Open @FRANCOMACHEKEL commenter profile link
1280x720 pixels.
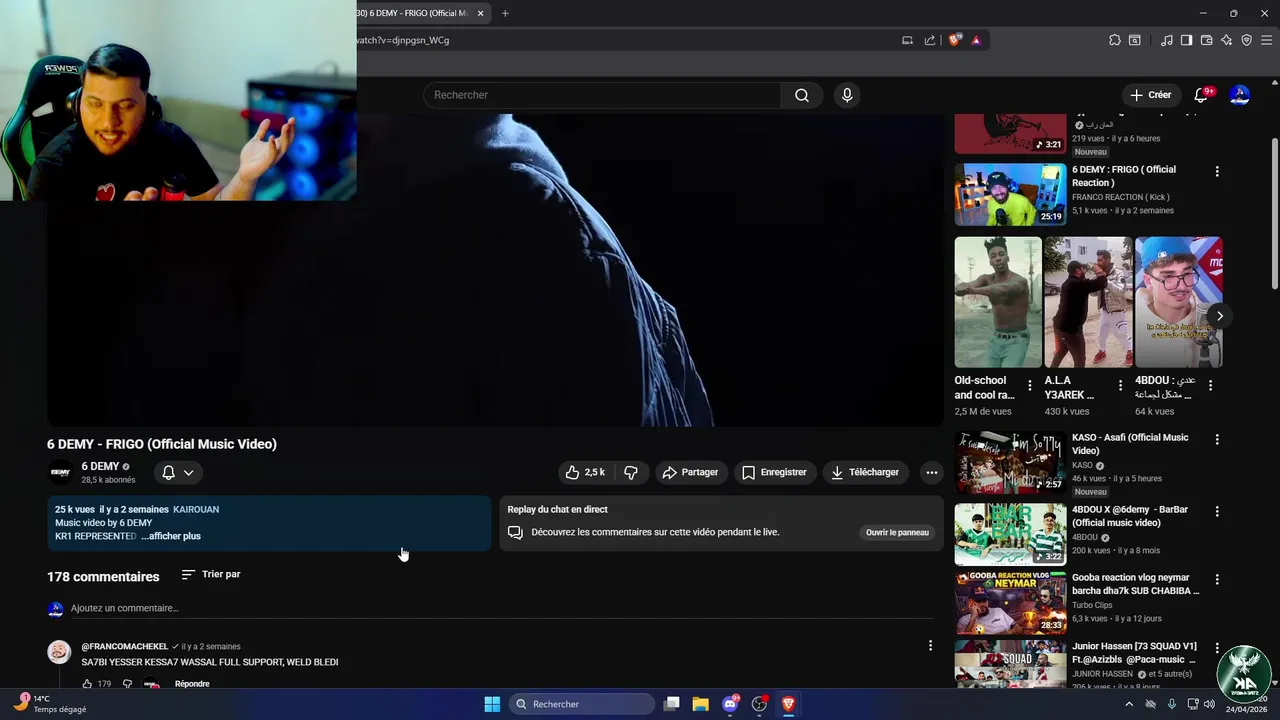(x=125, y=647)
